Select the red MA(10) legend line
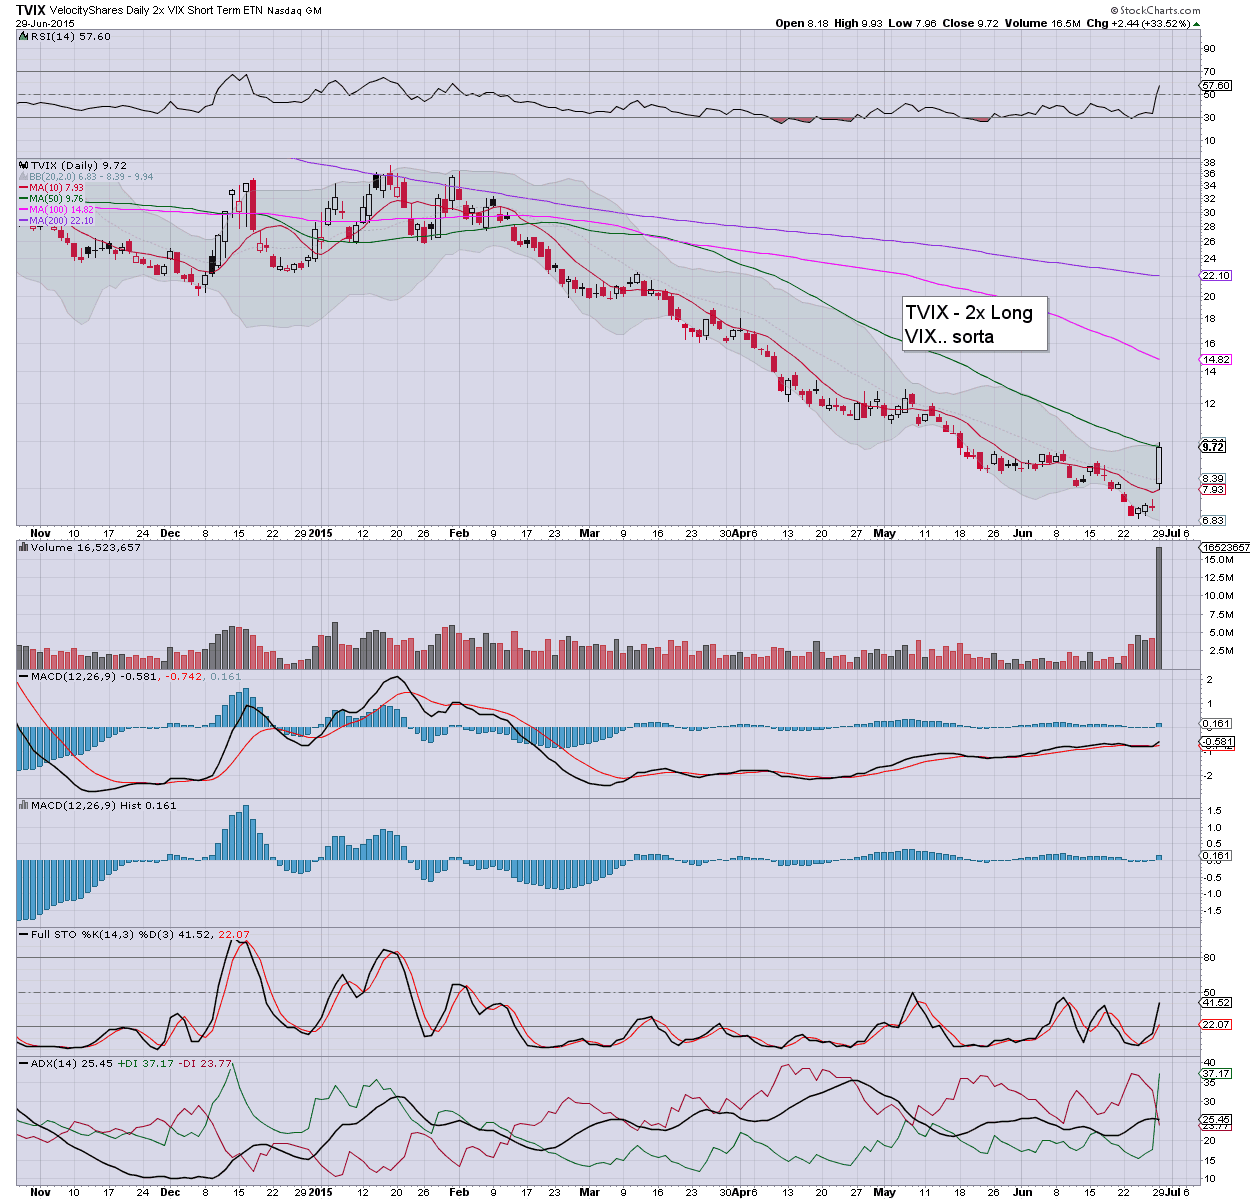This screenshot has width=1250, height=1200. (52, 187)
